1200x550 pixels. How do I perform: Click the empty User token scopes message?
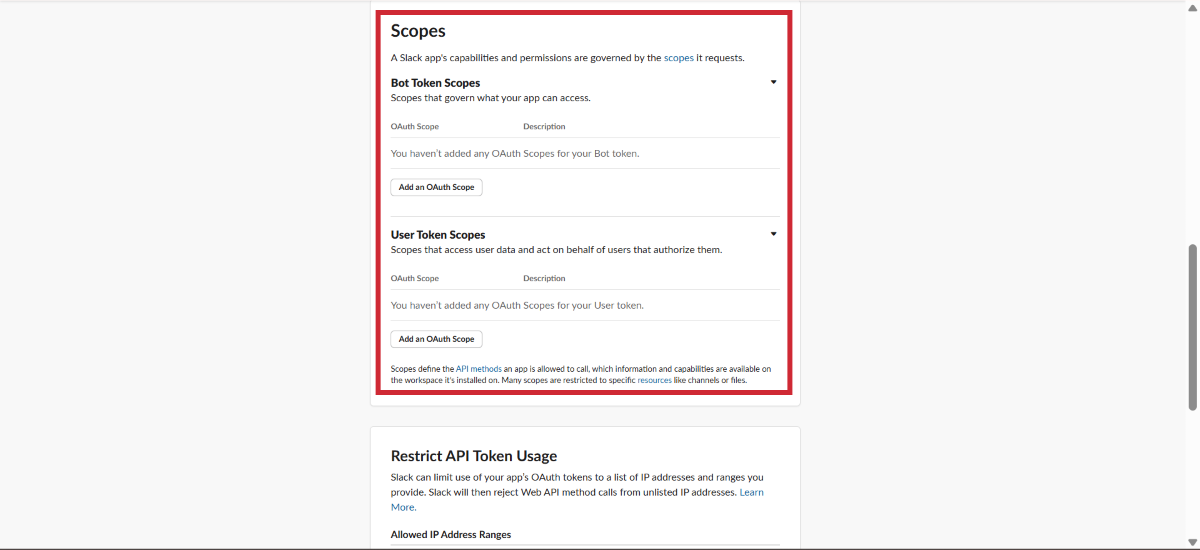[x=516, y=306]
